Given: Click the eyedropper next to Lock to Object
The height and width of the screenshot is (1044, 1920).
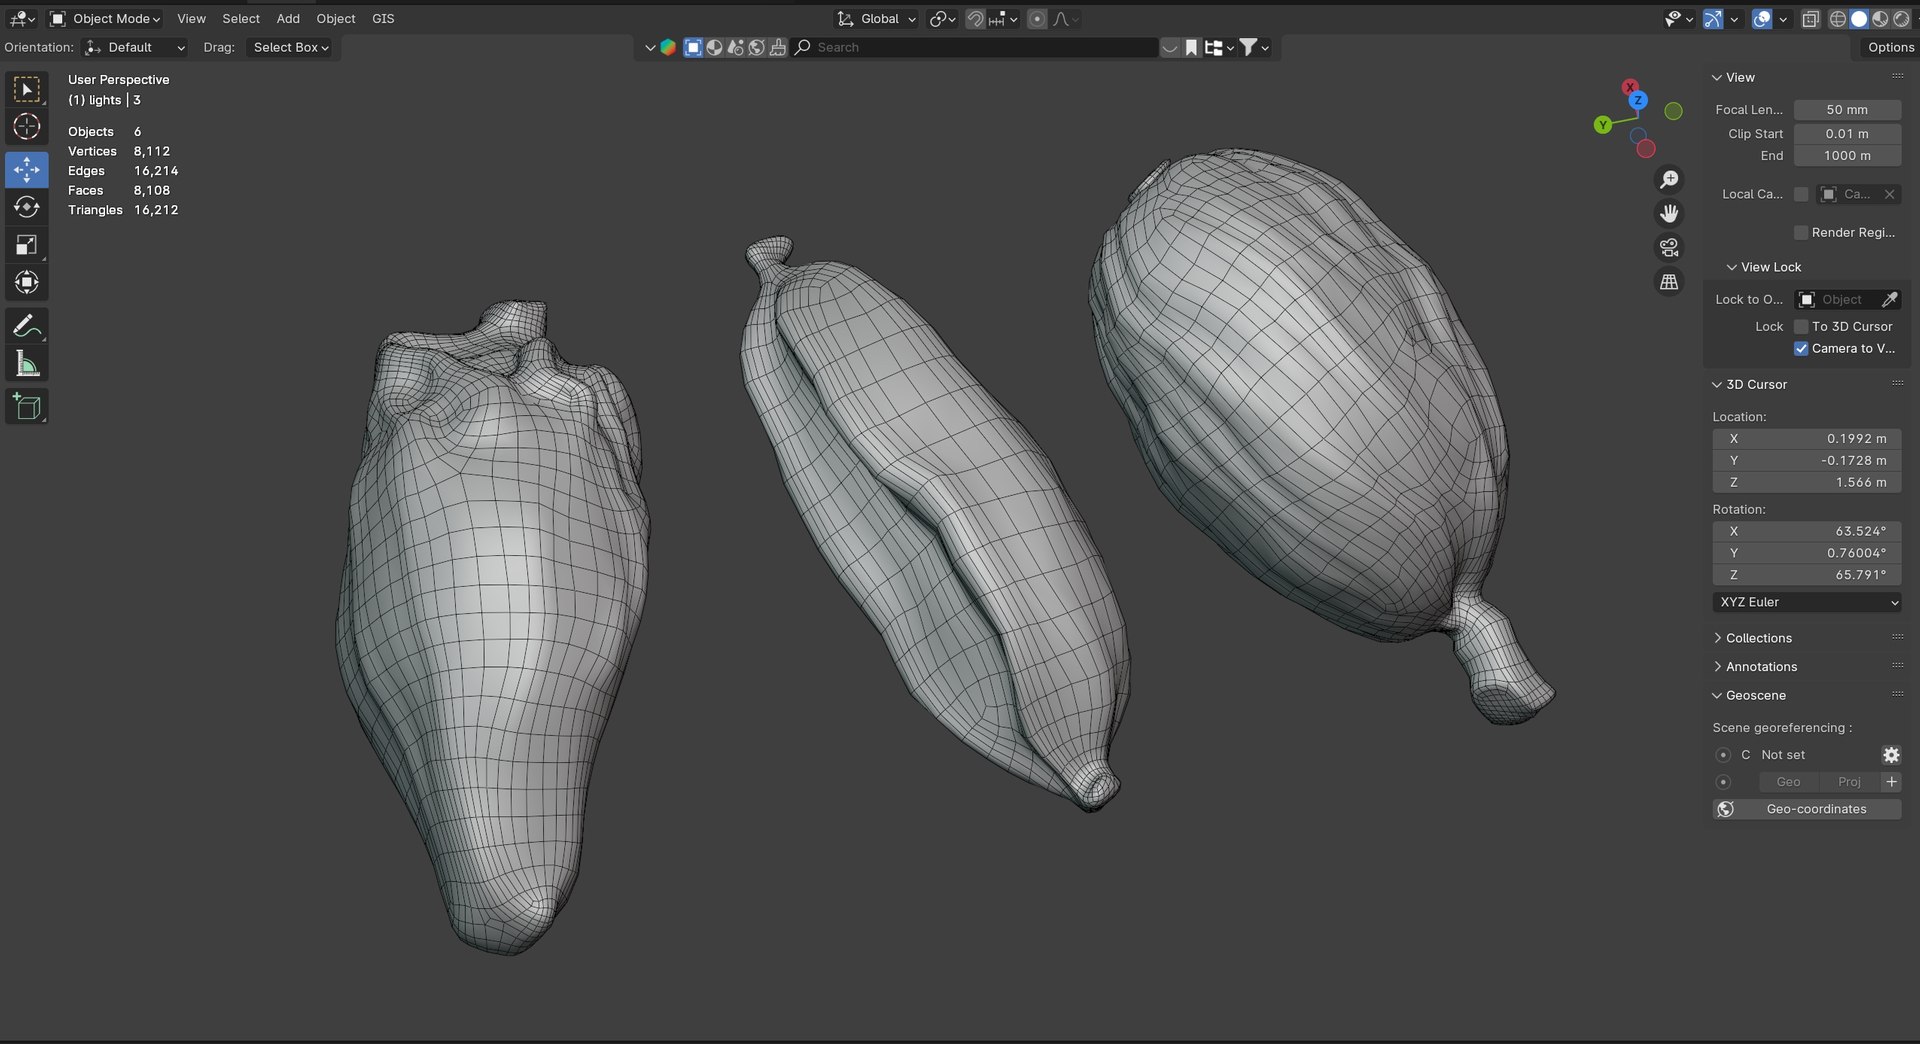Looking at the screenshot, I should pyautogui.click(x=1889, y=300).
